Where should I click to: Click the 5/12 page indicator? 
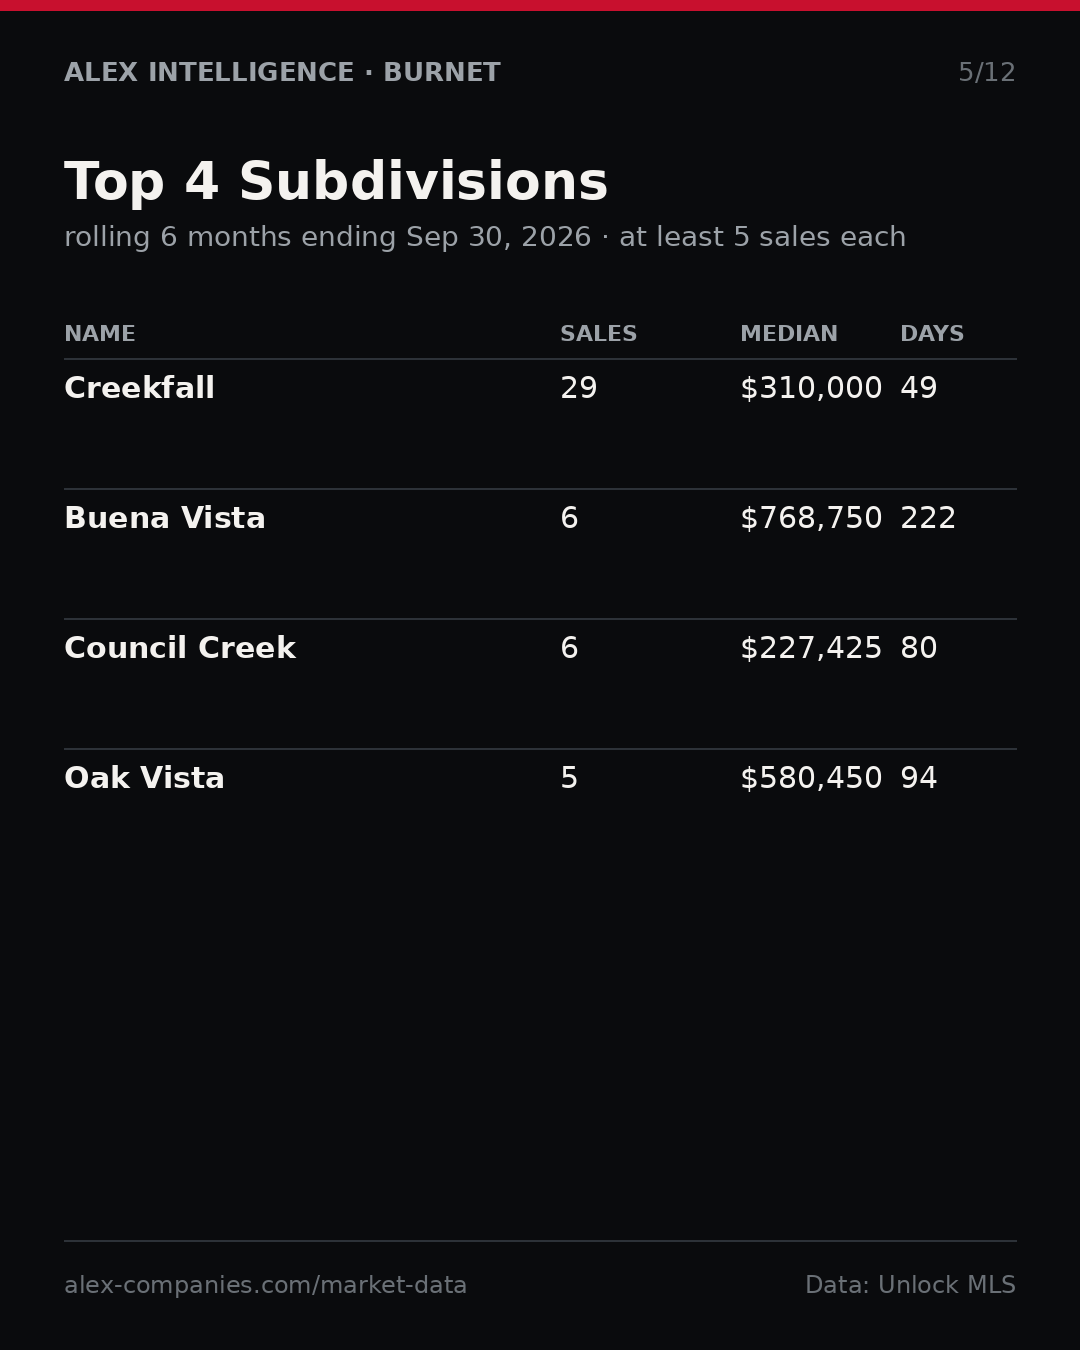coord(987,73)
